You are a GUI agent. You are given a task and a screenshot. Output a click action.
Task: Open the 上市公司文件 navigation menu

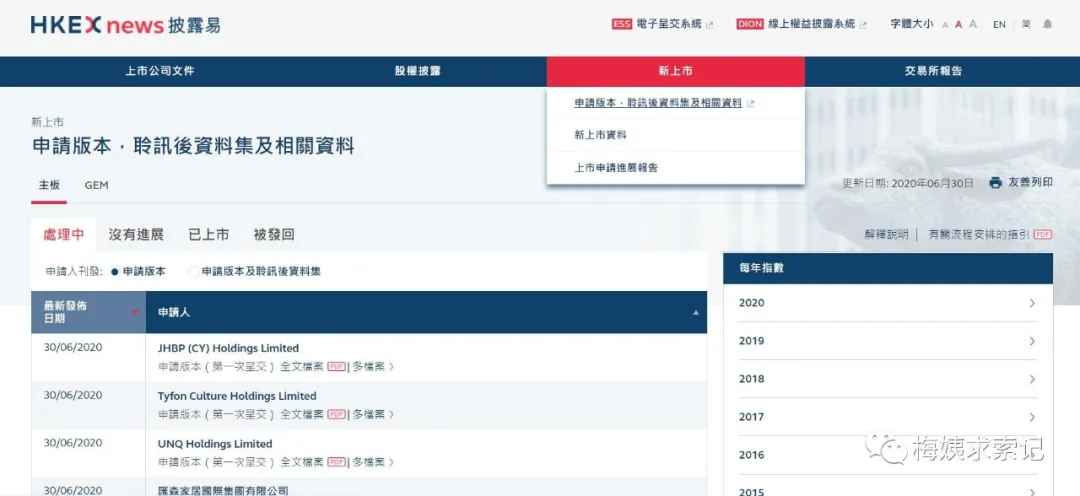pos(160,71)
